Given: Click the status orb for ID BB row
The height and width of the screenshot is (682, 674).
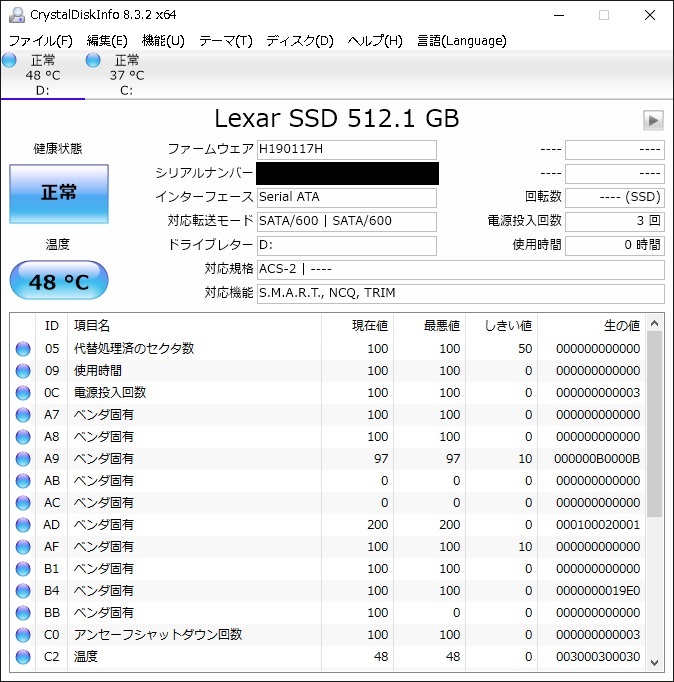Looking at the screenshot, I should pyautogui.click(x=23, y=613).
